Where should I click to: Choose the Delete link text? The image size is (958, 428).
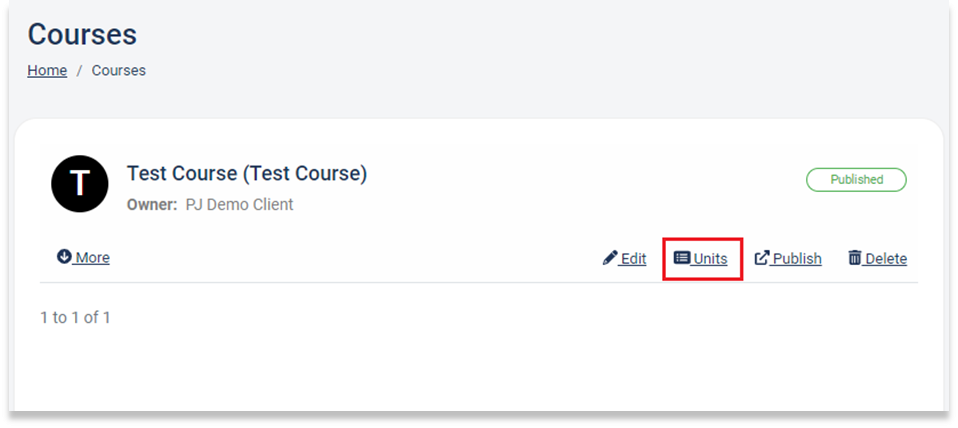pos(885,259)
